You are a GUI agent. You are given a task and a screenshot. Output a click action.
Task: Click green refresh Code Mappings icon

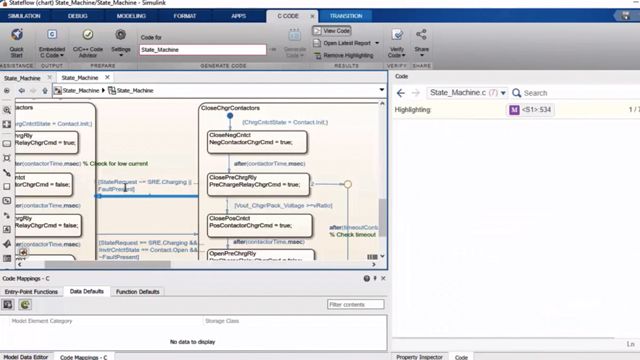coord(25,304)
